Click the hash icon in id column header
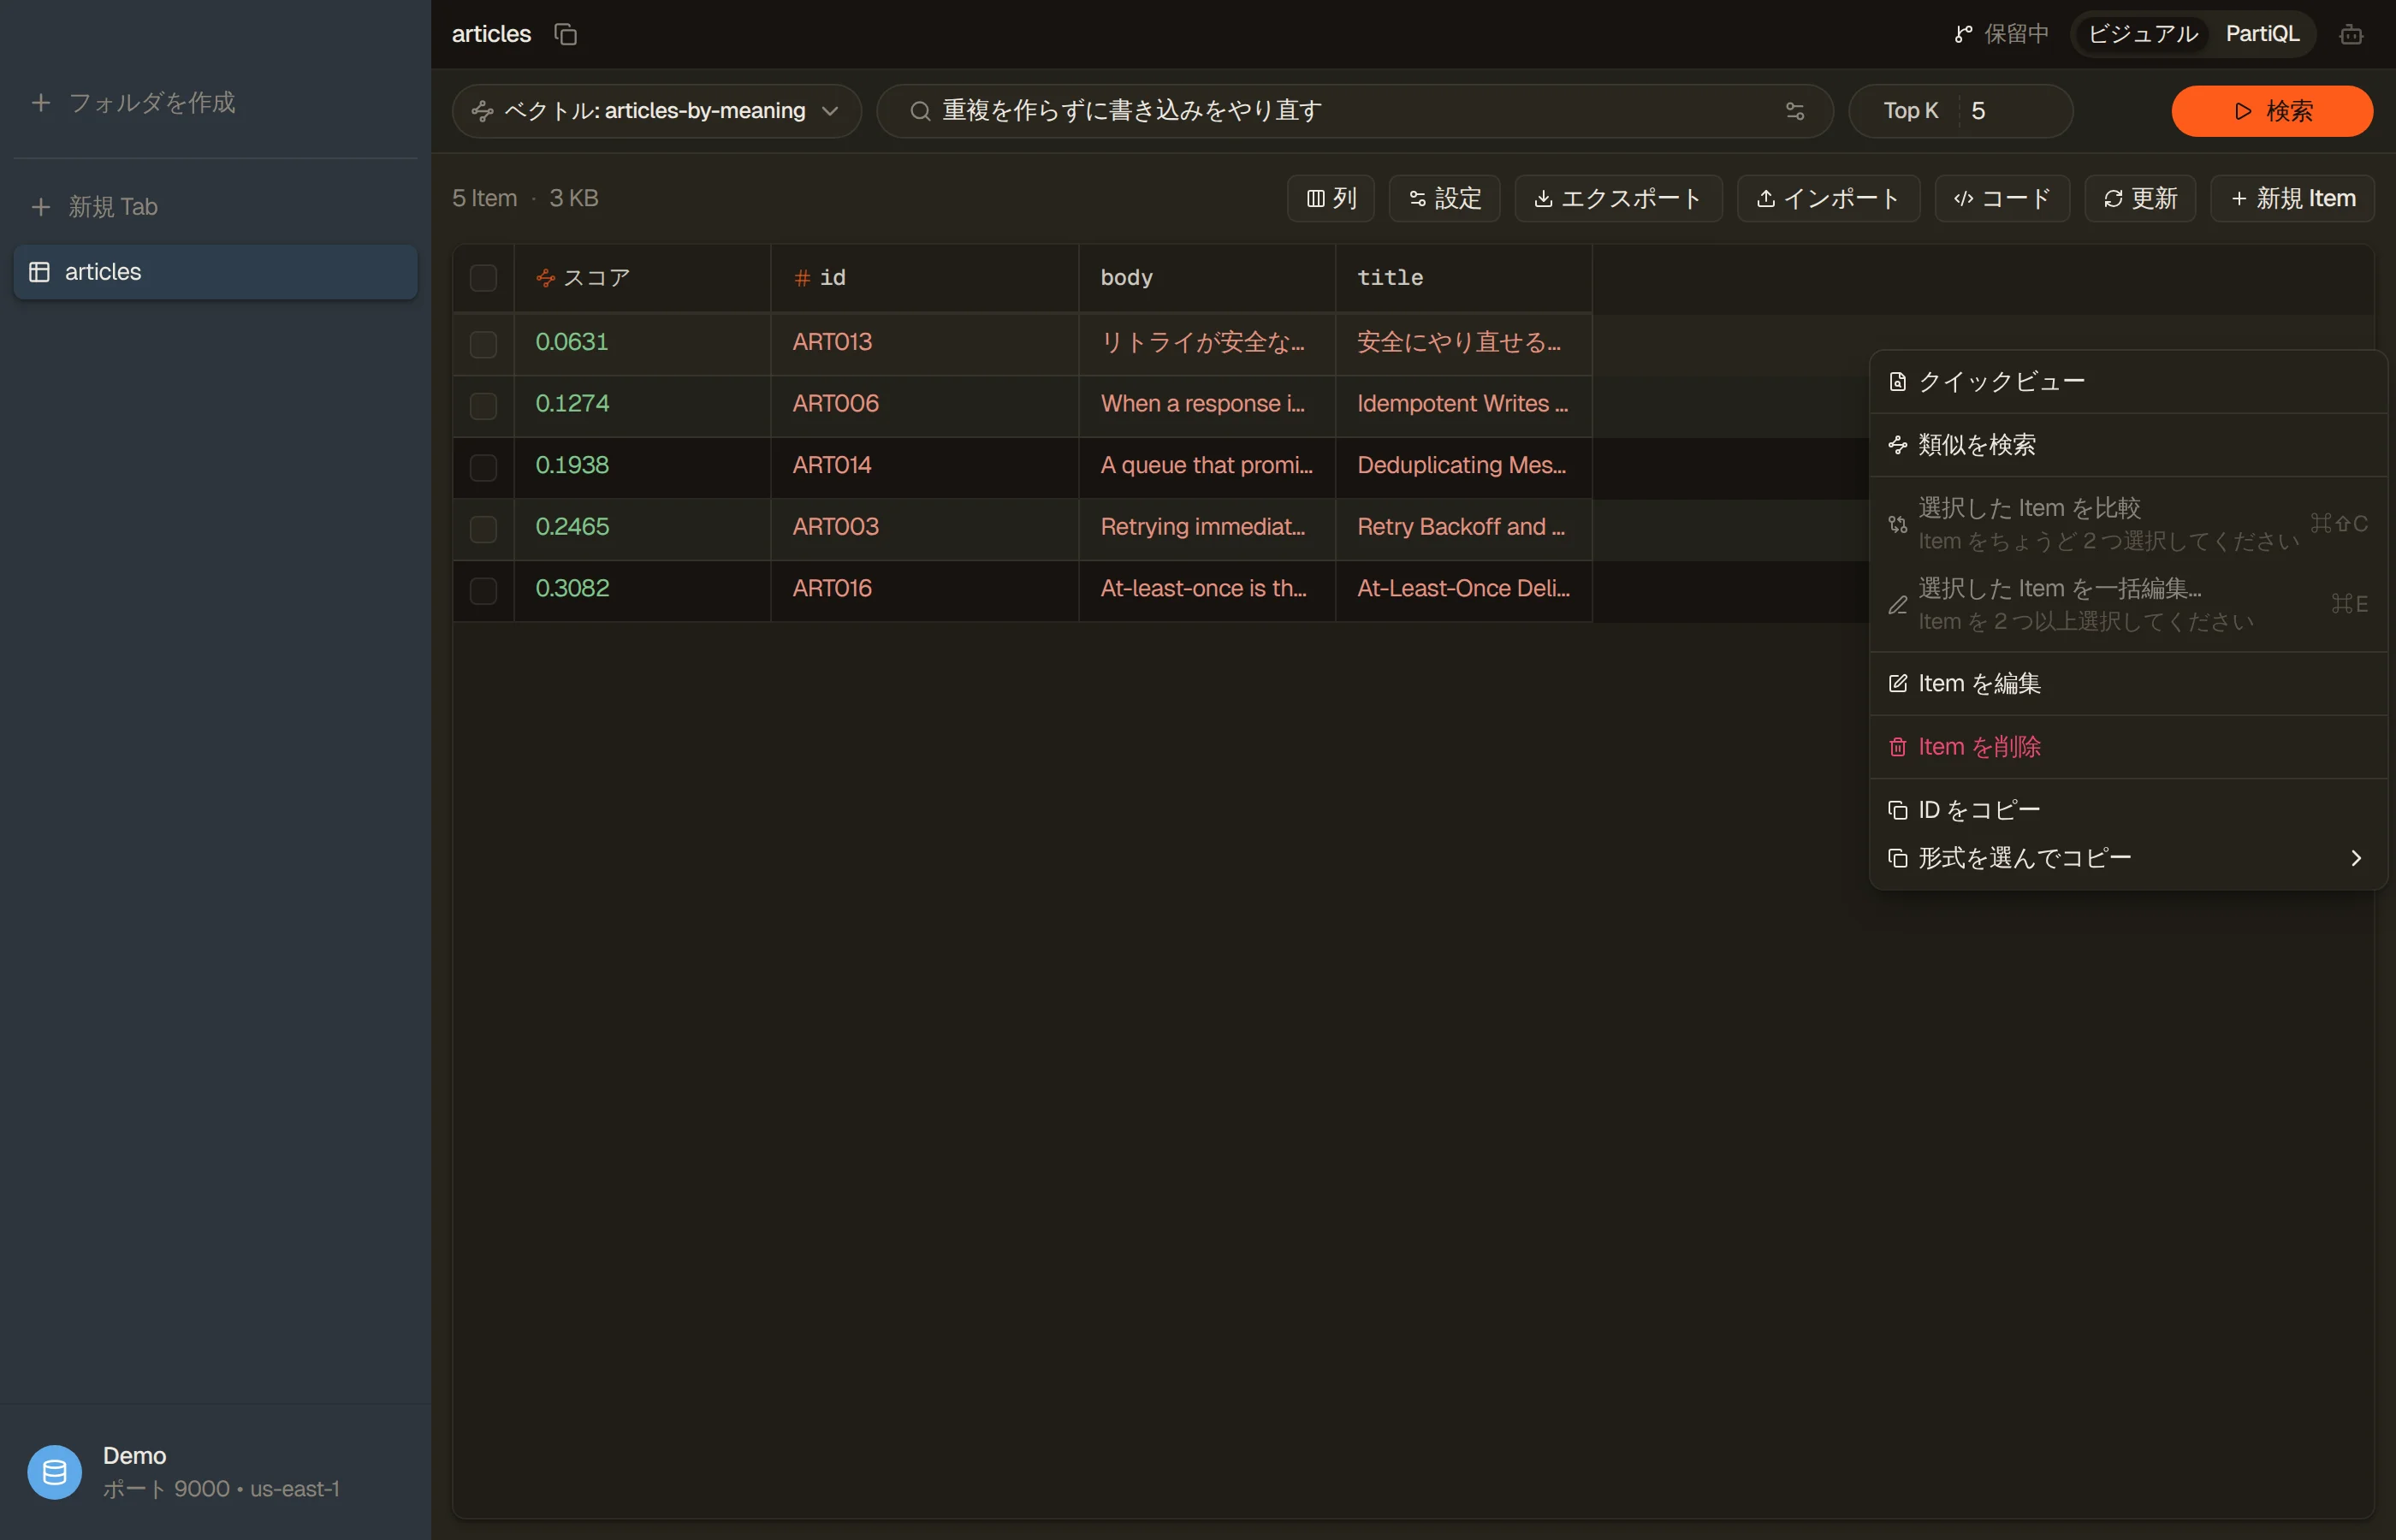 802,278
